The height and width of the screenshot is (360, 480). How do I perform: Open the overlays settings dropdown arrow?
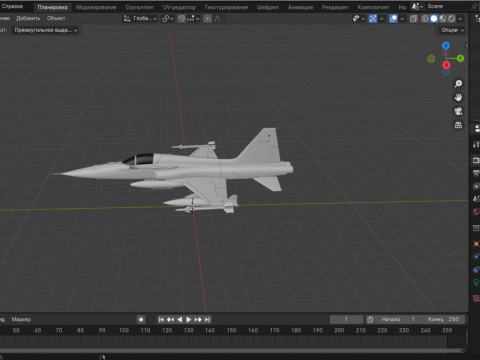[x=402, y=19]
